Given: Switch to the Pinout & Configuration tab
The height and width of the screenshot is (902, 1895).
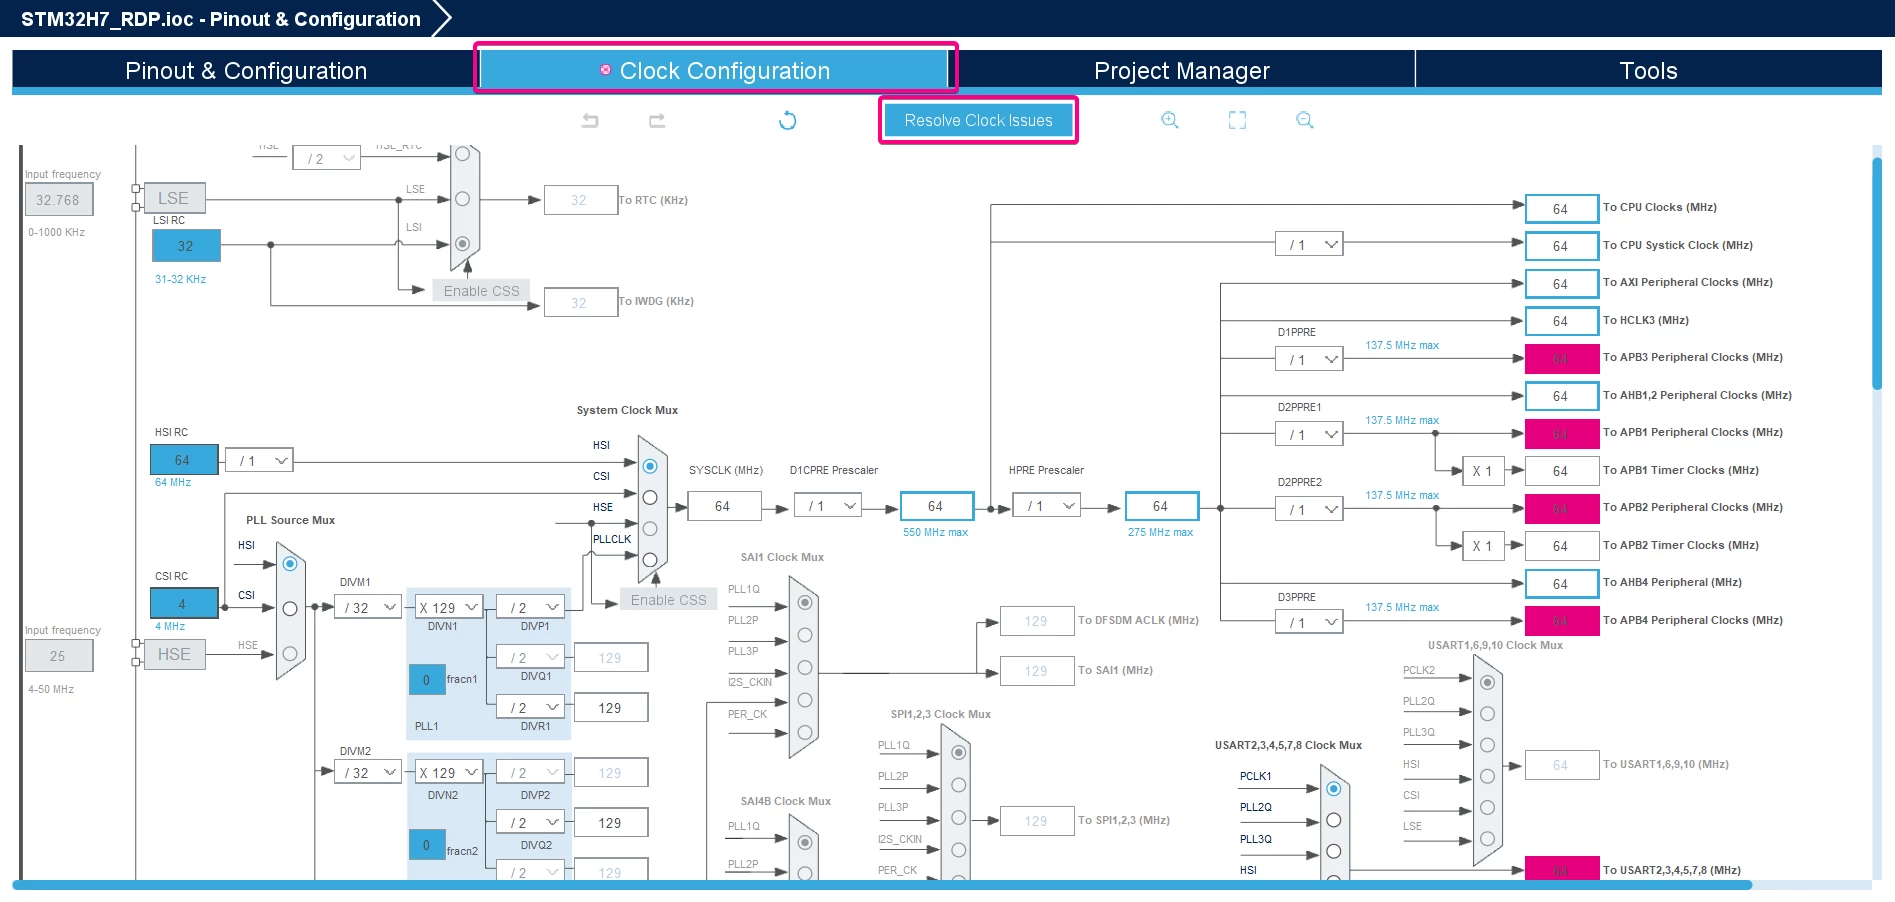Looking at the screenshot, I should [246, 71].
